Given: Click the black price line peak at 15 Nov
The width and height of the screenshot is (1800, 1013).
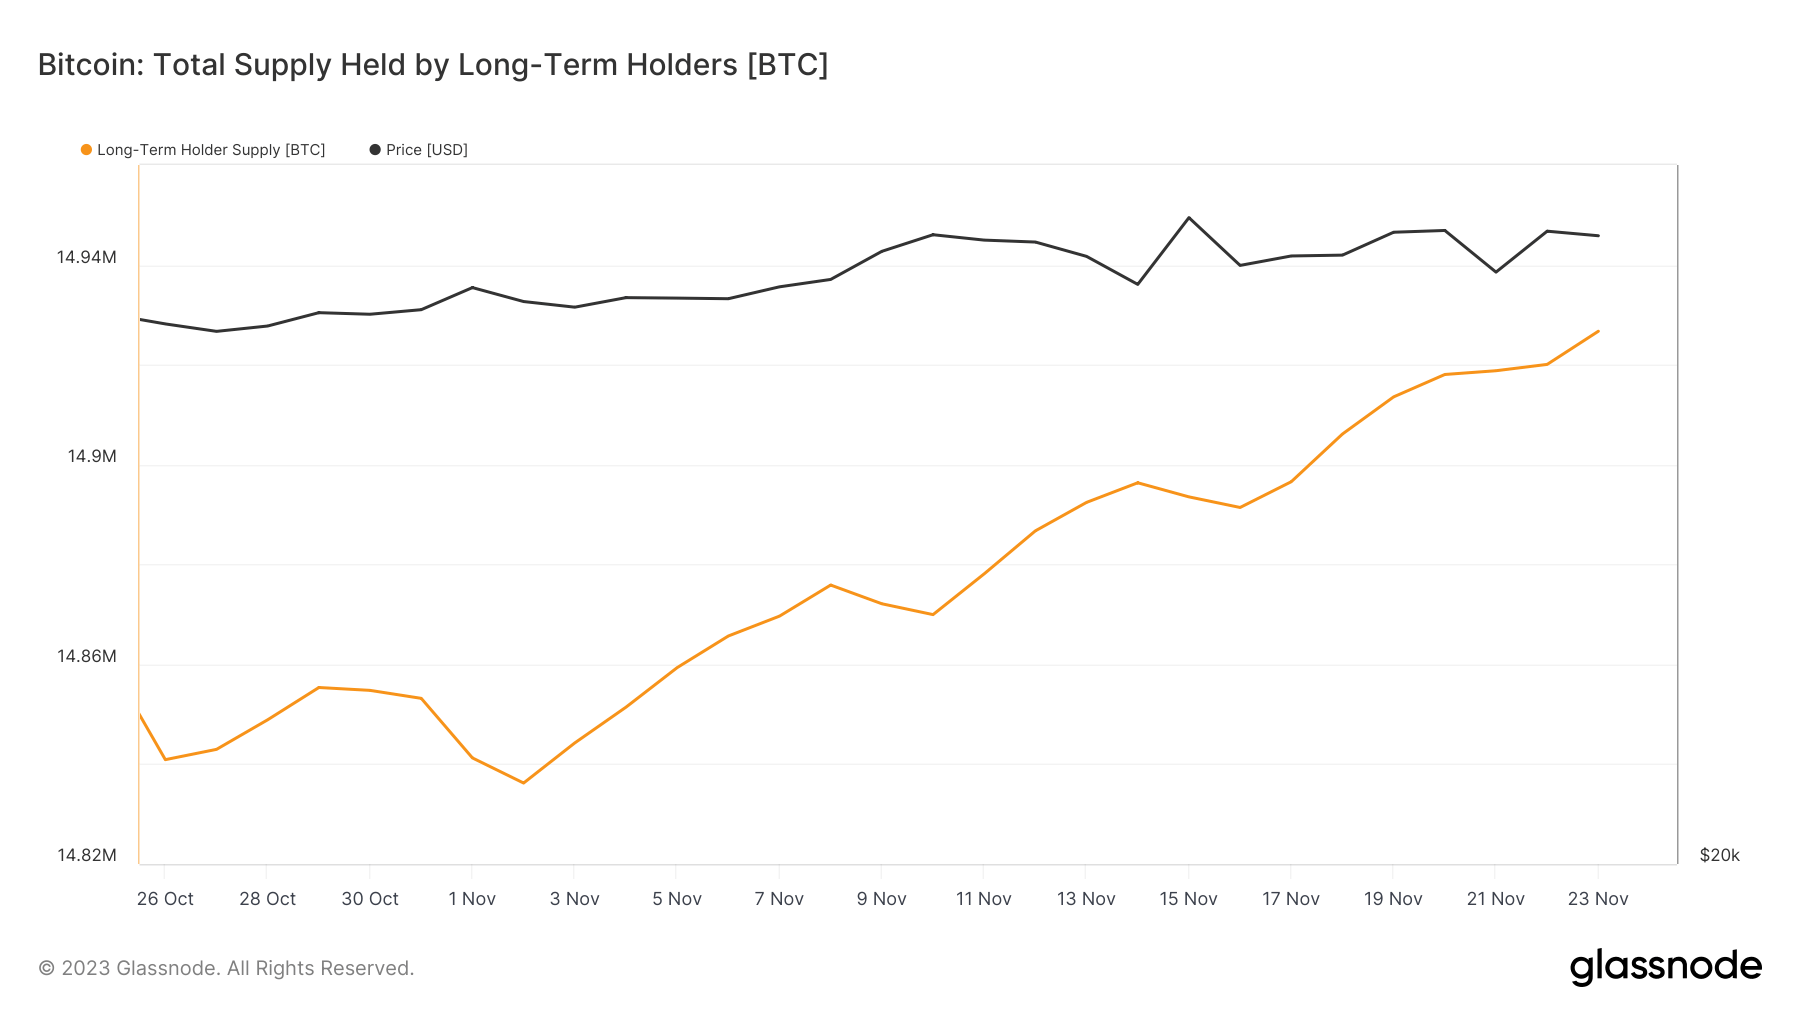Looking at the screenshot, I should pos(1189,217).
